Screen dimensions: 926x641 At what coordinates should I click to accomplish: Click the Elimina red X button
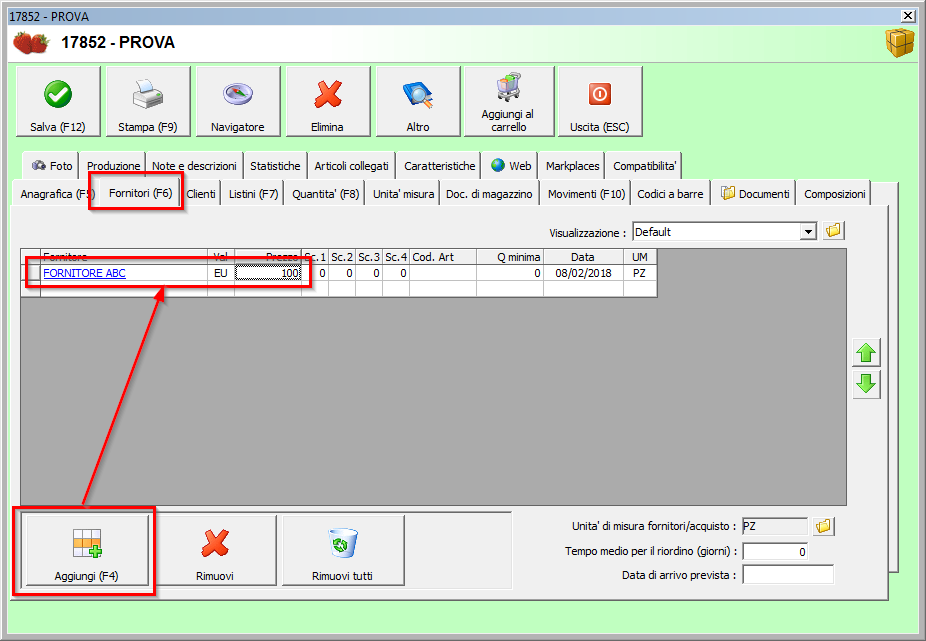328,102
